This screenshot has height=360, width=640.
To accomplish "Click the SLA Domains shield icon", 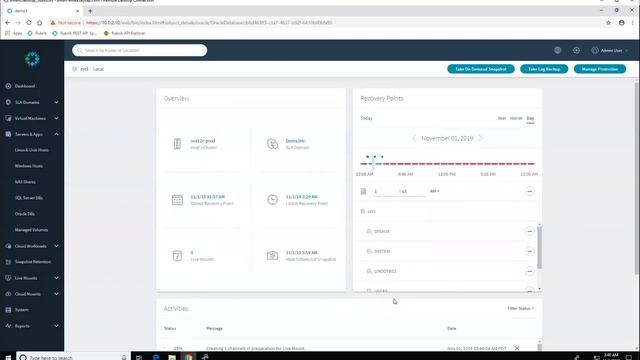I will click(8, 102).
